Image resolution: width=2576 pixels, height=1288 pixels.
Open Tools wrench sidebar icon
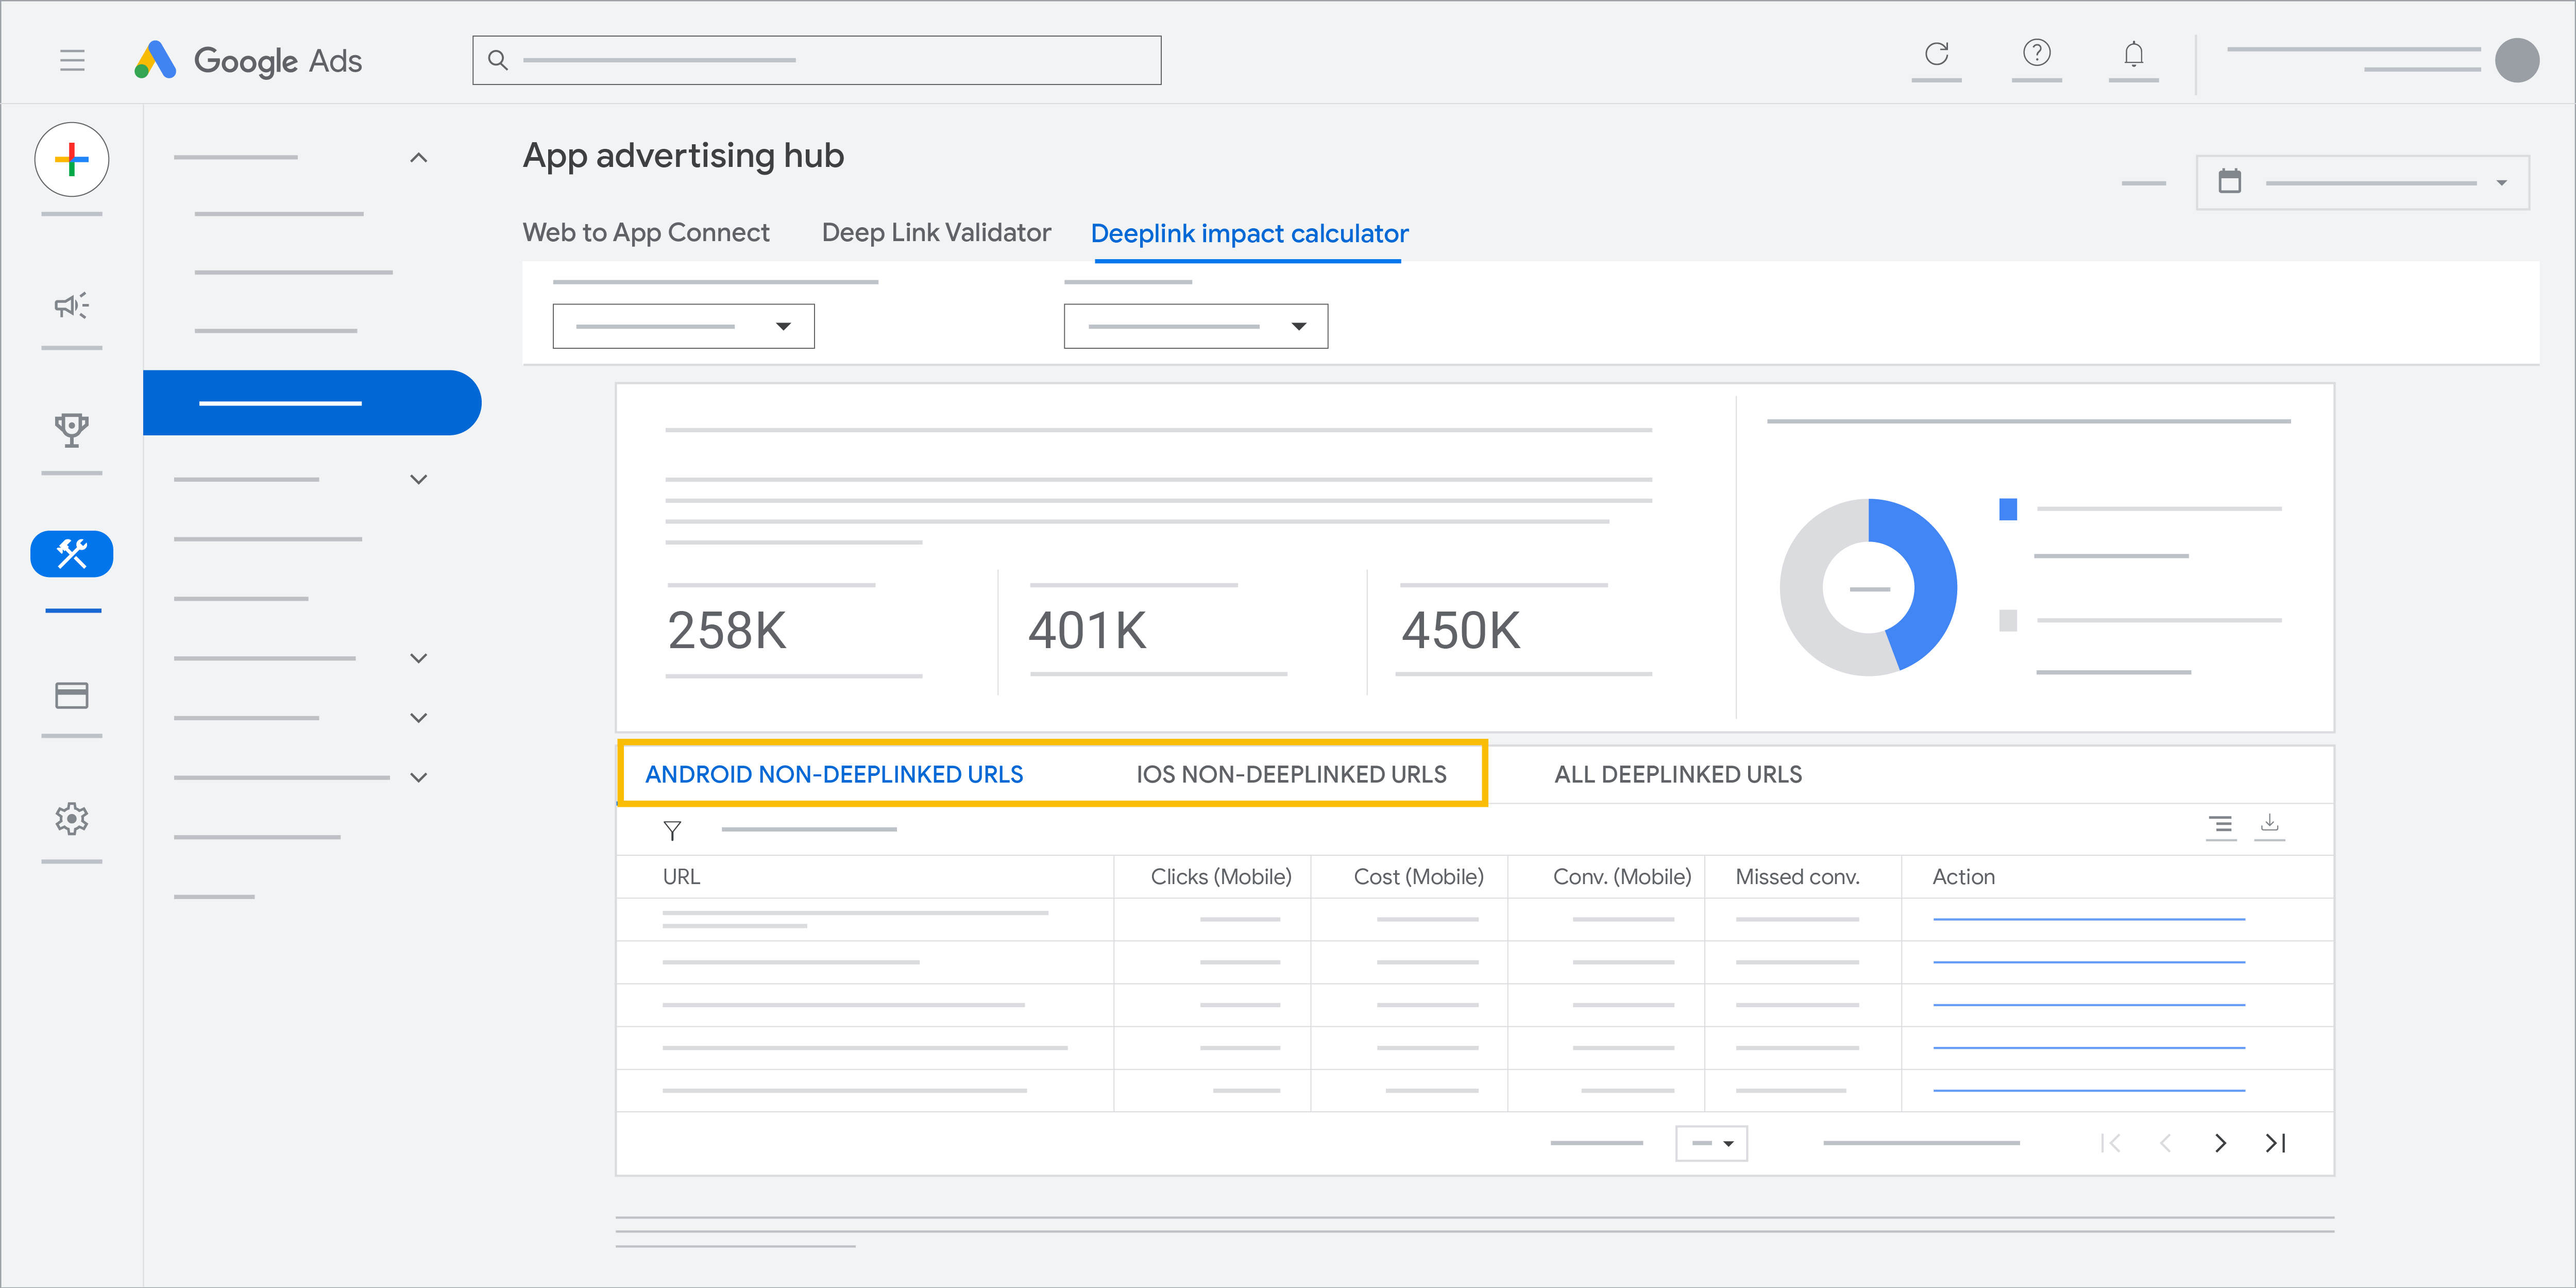[72, 553]
